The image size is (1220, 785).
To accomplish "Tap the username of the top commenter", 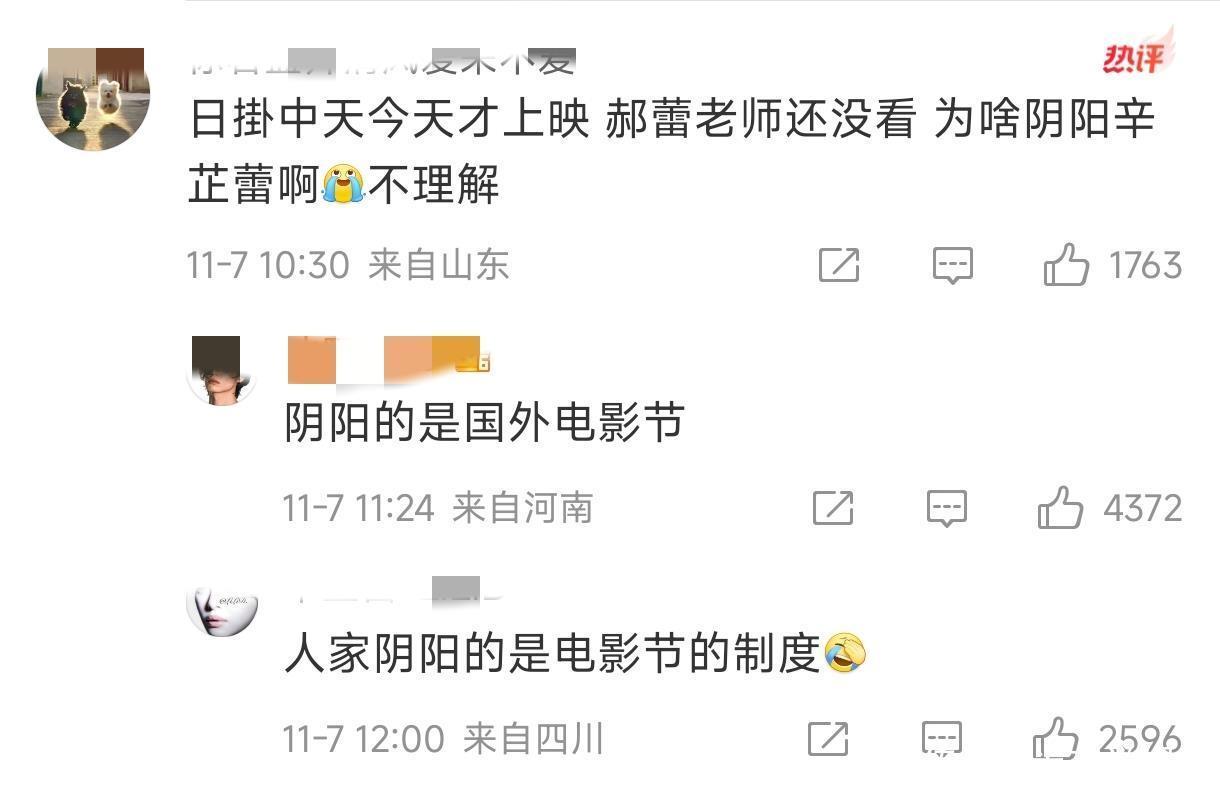I will (x=382, y=60).
